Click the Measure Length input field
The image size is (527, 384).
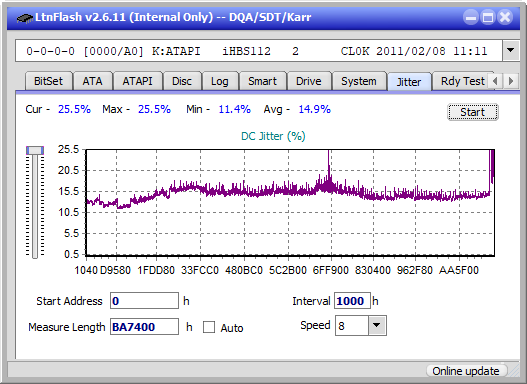tap(144, 327)
